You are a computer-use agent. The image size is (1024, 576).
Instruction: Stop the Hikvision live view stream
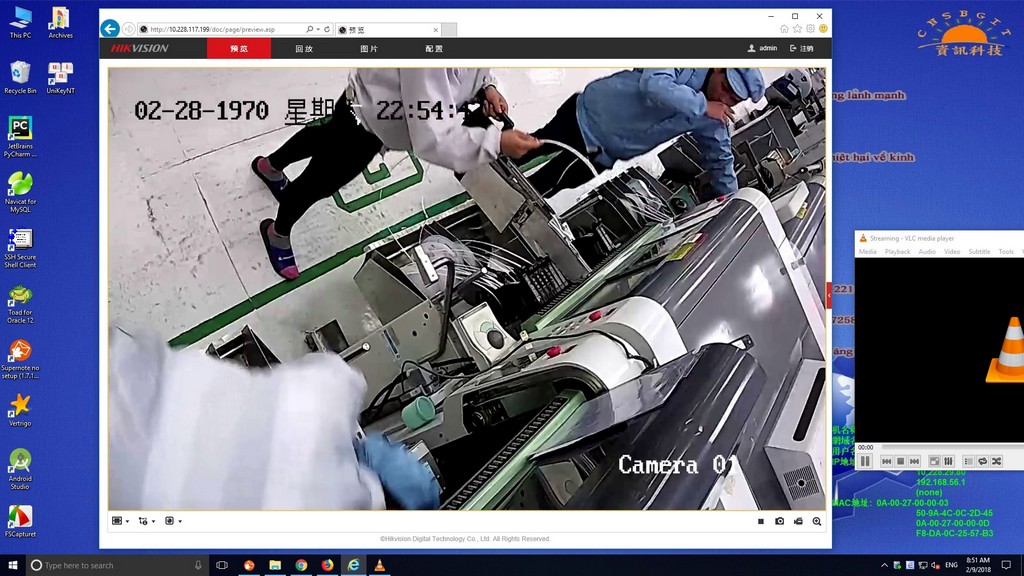coord(761,521)
